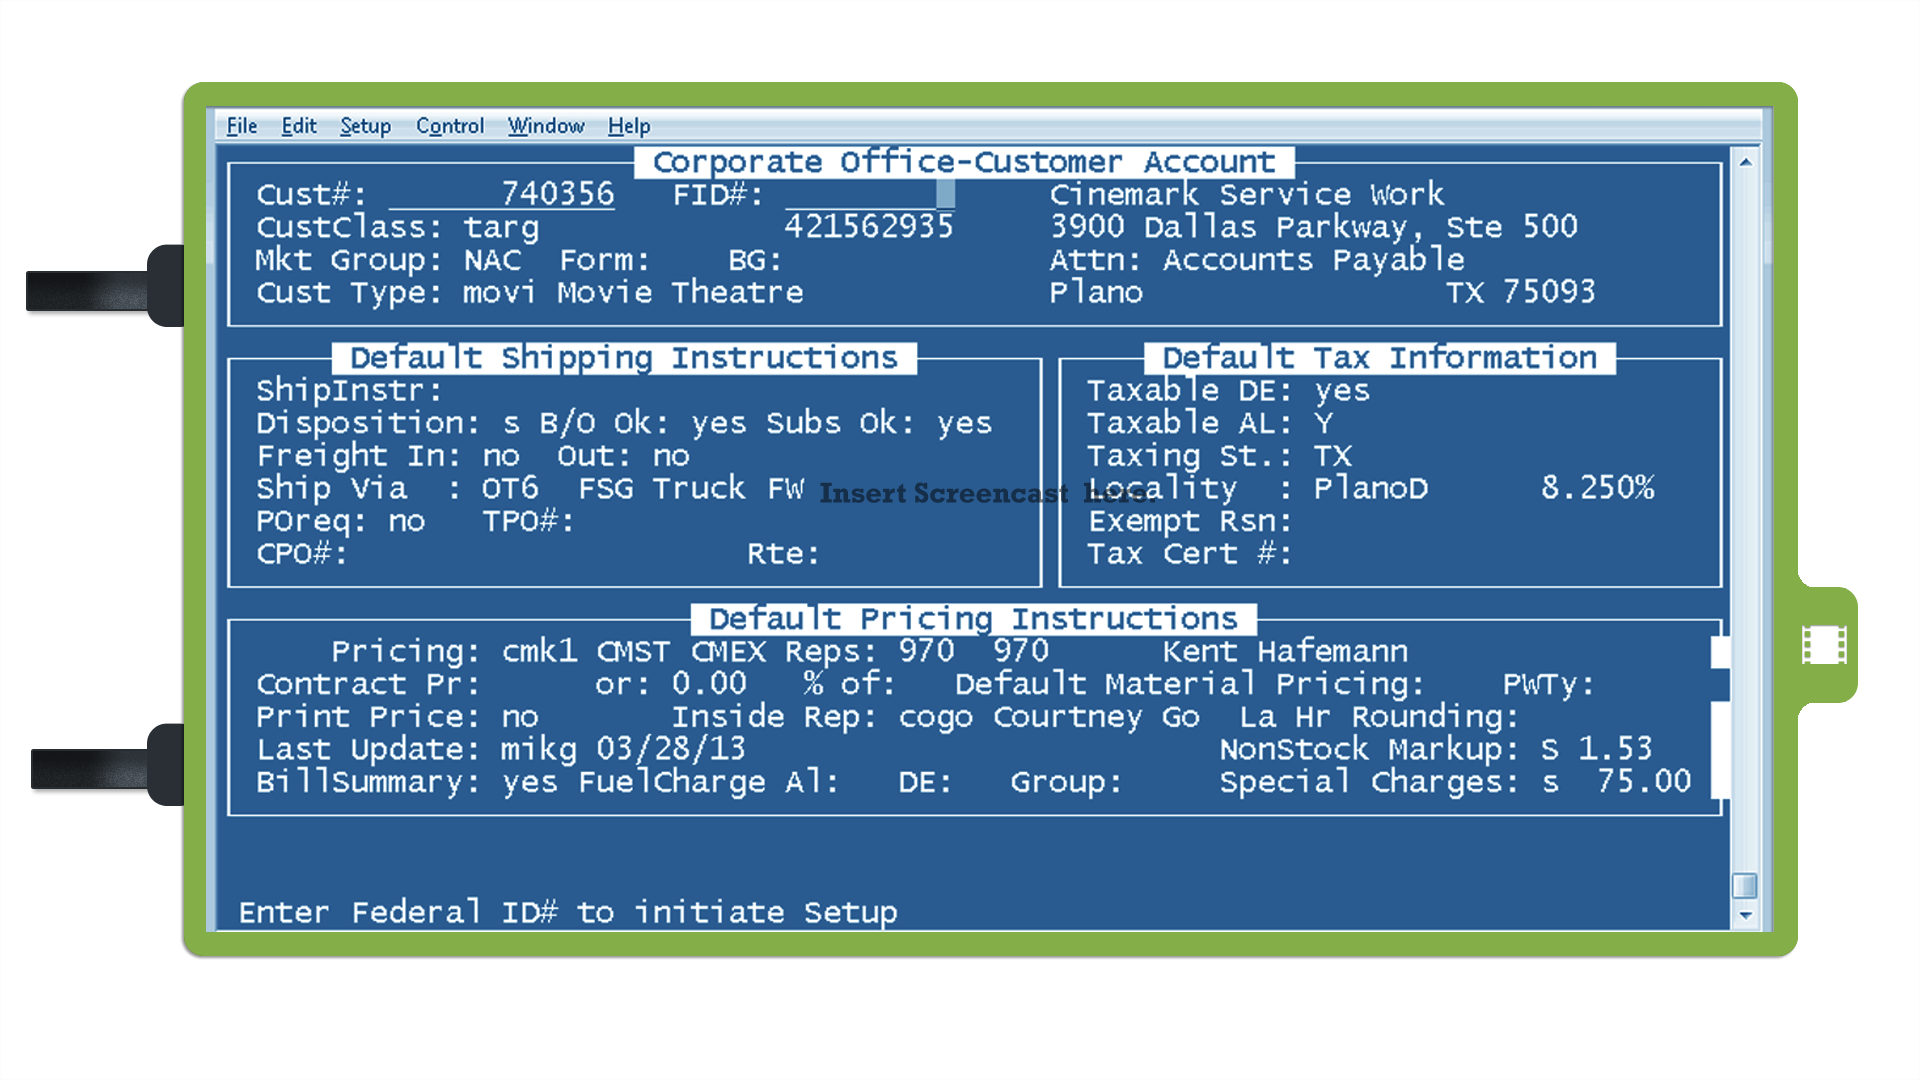
Task: Click the scroll down arrow of the terminal
Action: [1745, 915]
